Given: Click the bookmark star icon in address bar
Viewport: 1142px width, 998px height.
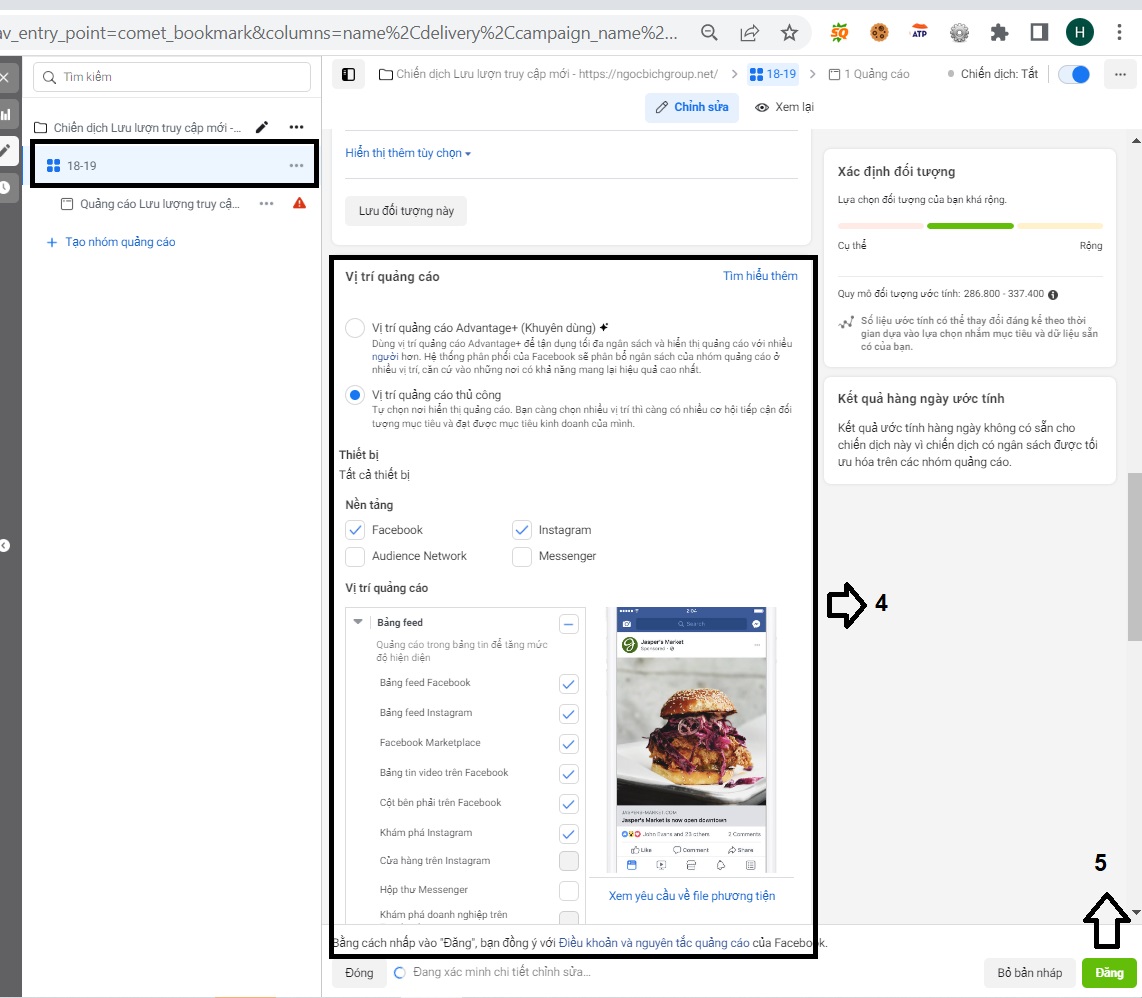Looking at the screenshot, I should (x=789, y=33).
